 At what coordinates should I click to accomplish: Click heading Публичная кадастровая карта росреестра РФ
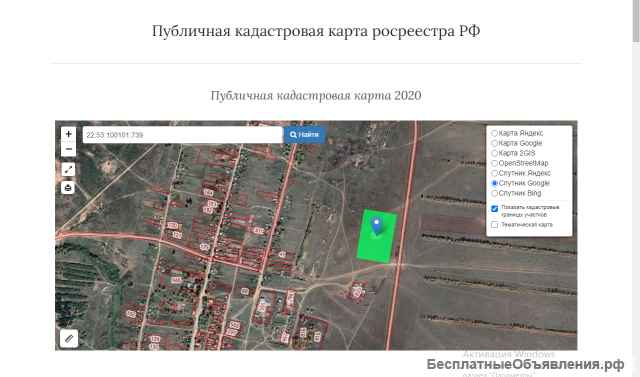point(316,31)
